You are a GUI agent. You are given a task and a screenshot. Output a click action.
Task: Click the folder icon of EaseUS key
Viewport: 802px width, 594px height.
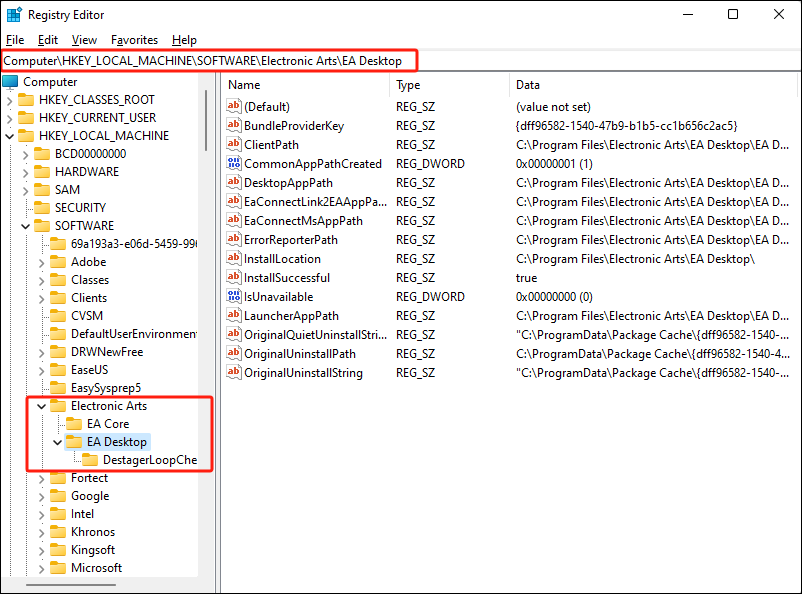(58, 370)
